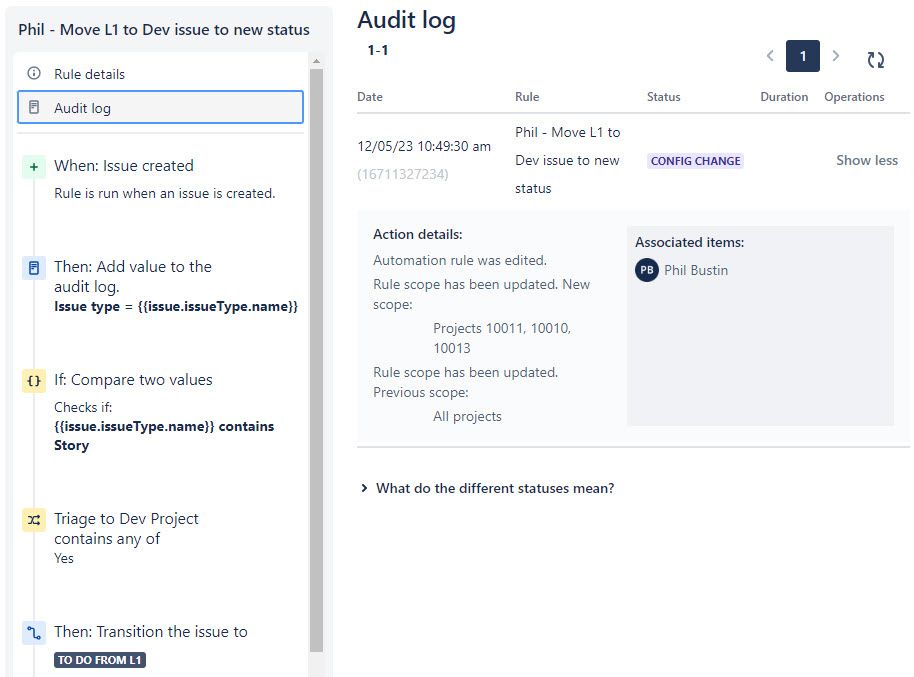914x677 pixels.
Task: Open the When: Issue created step
Action: (124, 166)
